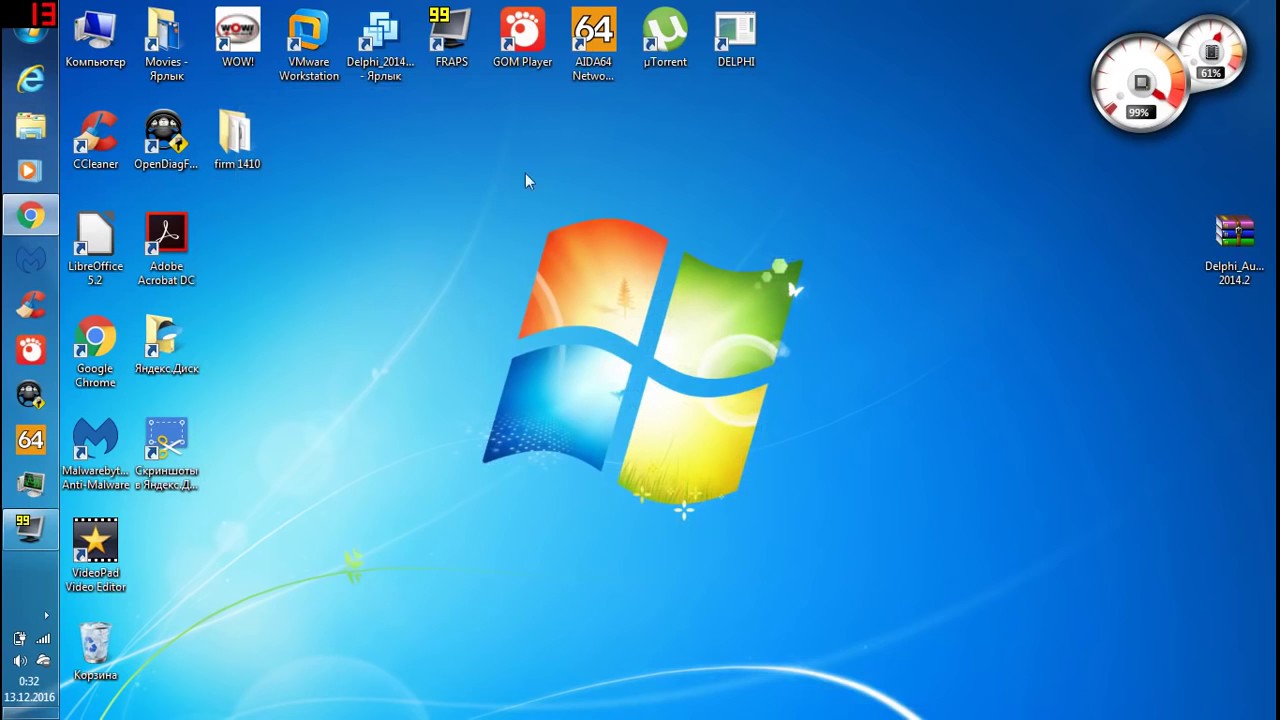Select the FRAPS desktop shortcut

tap(452, 40)
